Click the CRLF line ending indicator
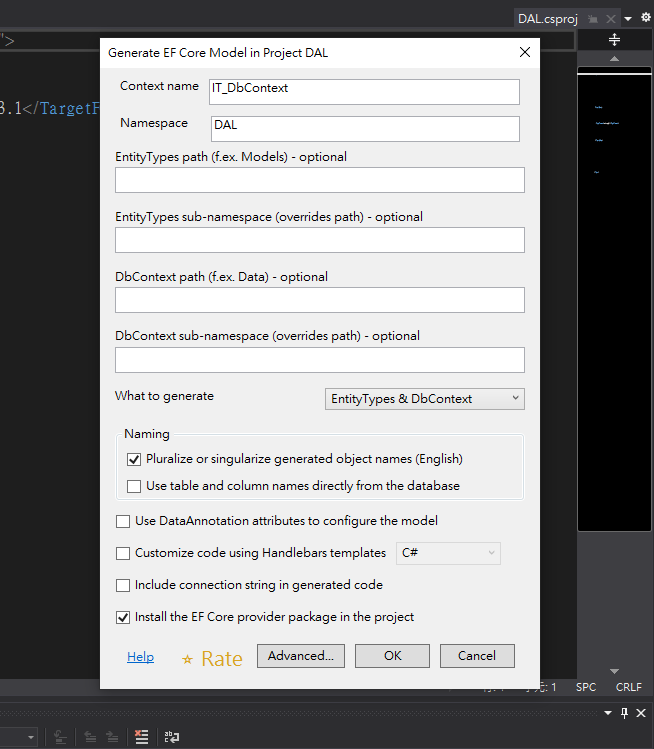The image size is (654, 749). point(628,687)
